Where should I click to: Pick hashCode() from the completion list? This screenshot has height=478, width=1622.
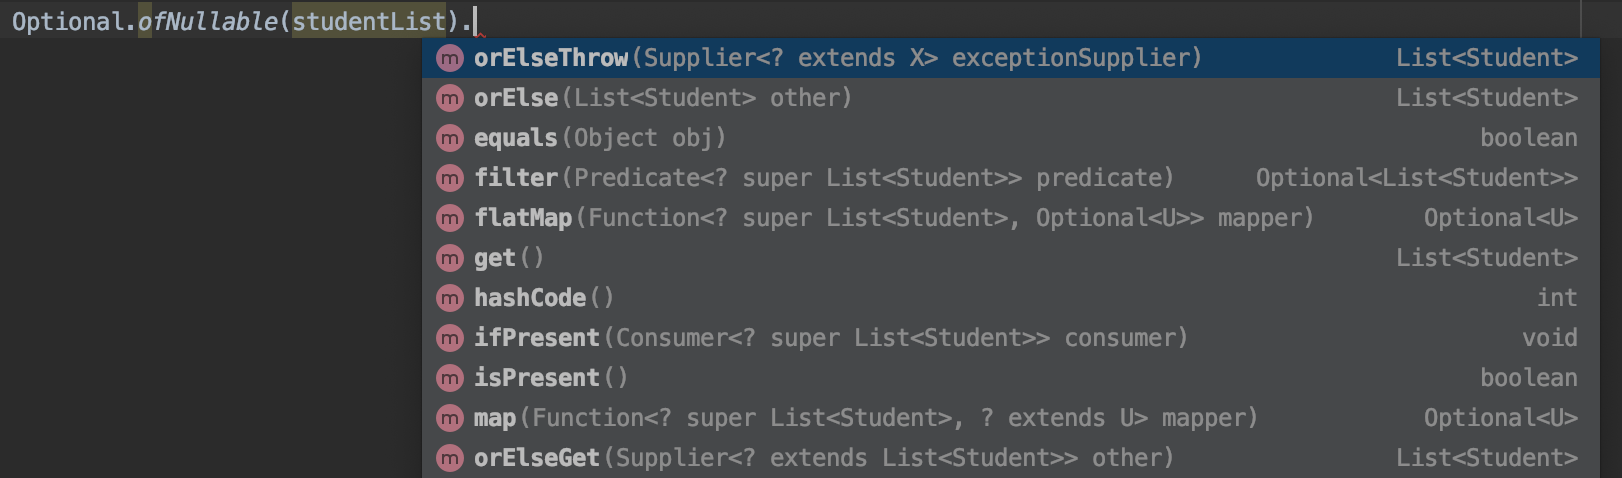(x=1010, y=298)
